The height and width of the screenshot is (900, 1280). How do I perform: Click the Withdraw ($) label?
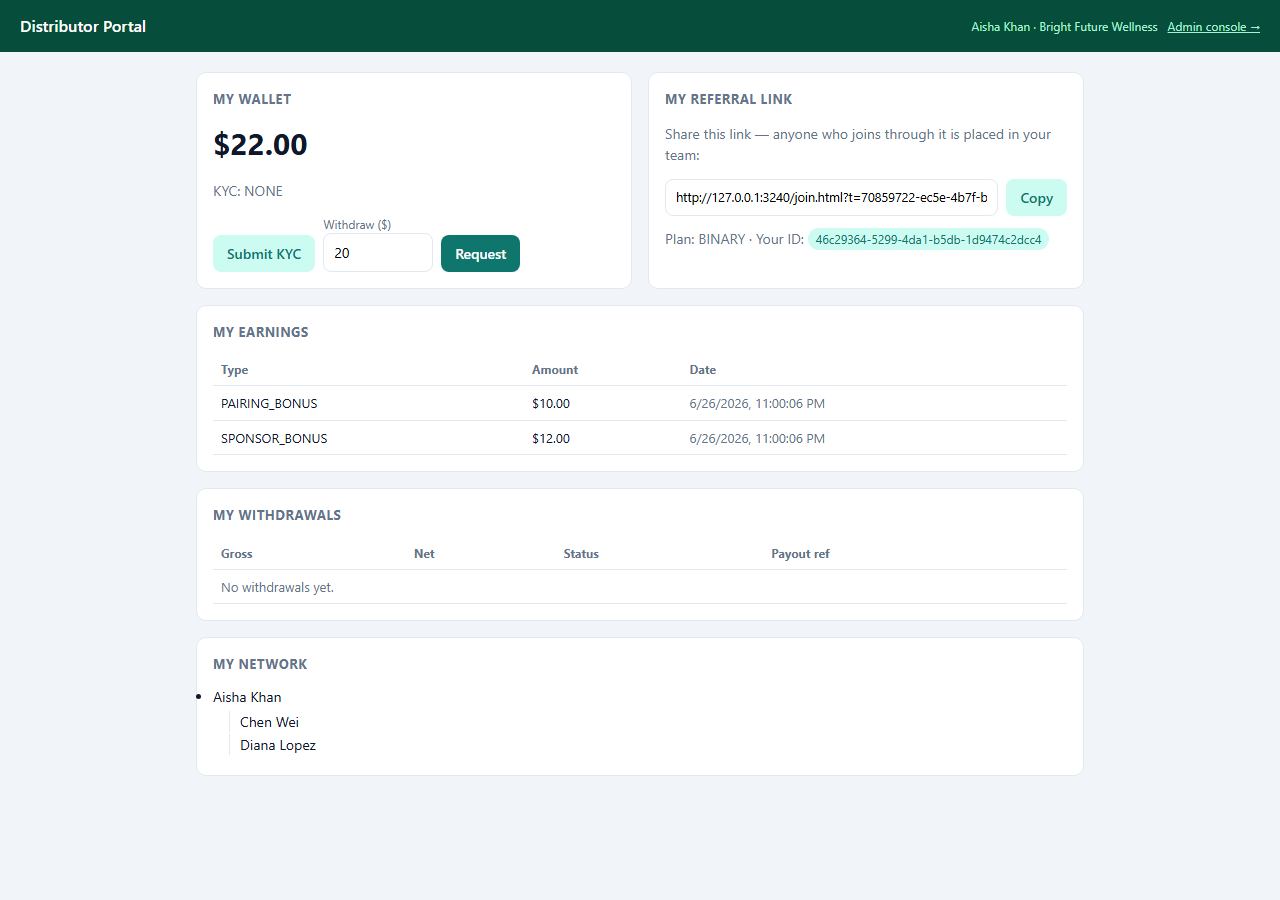pos(357,225)
